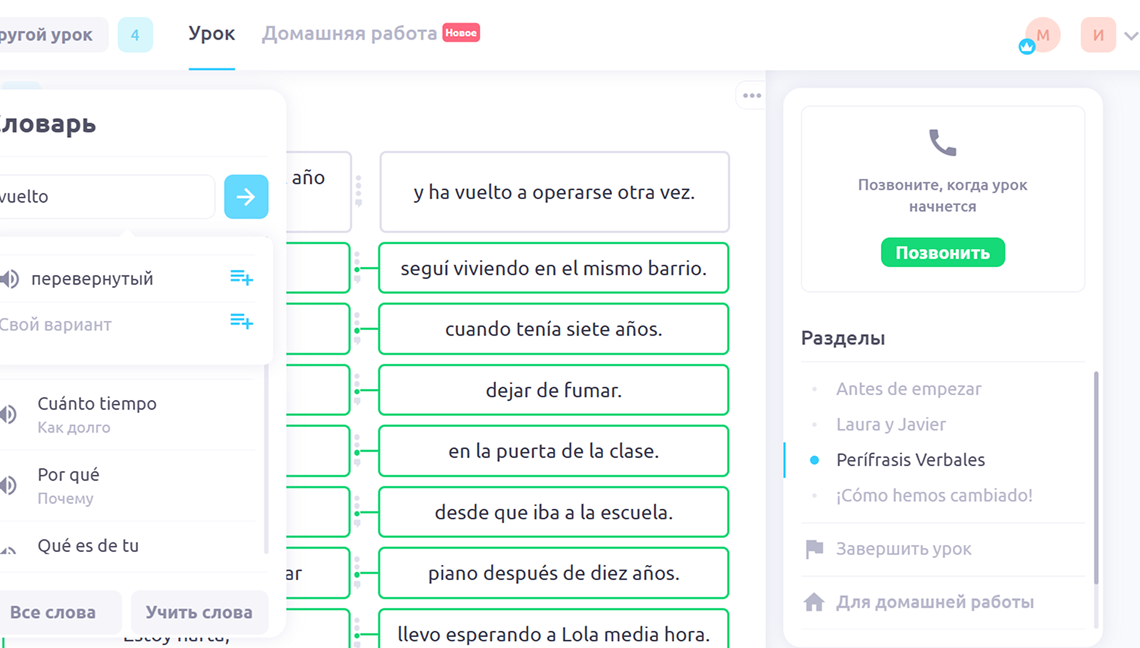Open the Все слова list
The image size is (1140, 648).
coord(53,612)
